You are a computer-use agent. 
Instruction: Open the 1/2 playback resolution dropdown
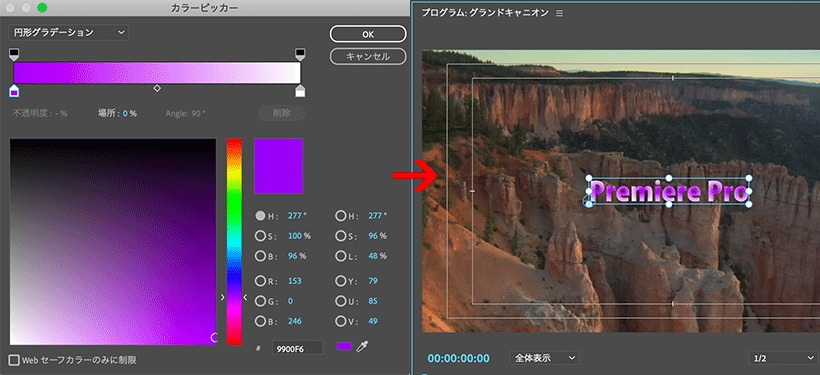click(x=783, y=358)
